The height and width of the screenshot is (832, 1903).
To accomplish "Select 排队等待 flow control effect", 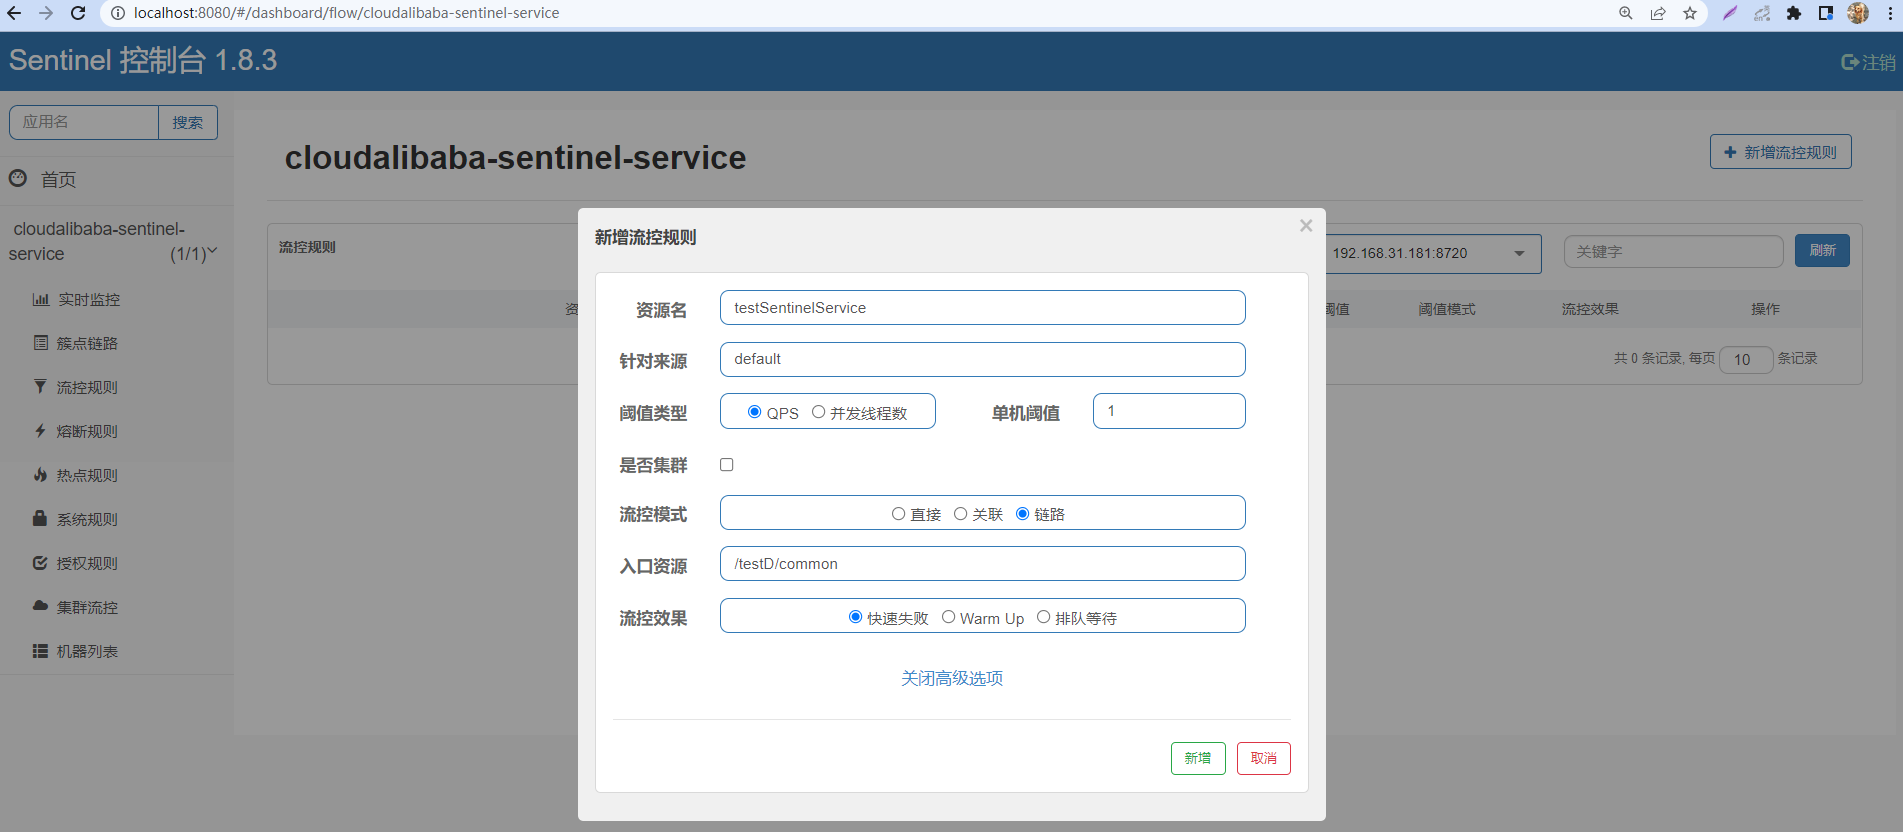I will click(1043, 617).
